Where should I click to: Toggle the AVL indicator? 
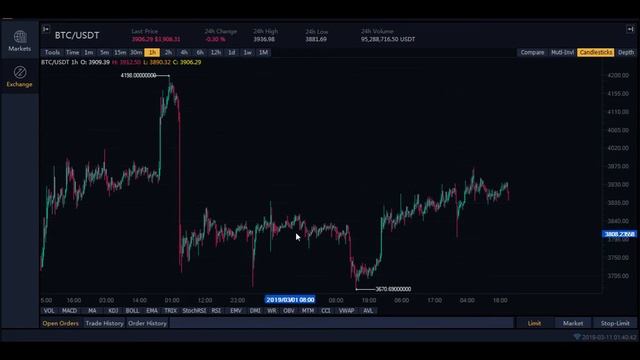pyautogui.click(x=368, y=311)
